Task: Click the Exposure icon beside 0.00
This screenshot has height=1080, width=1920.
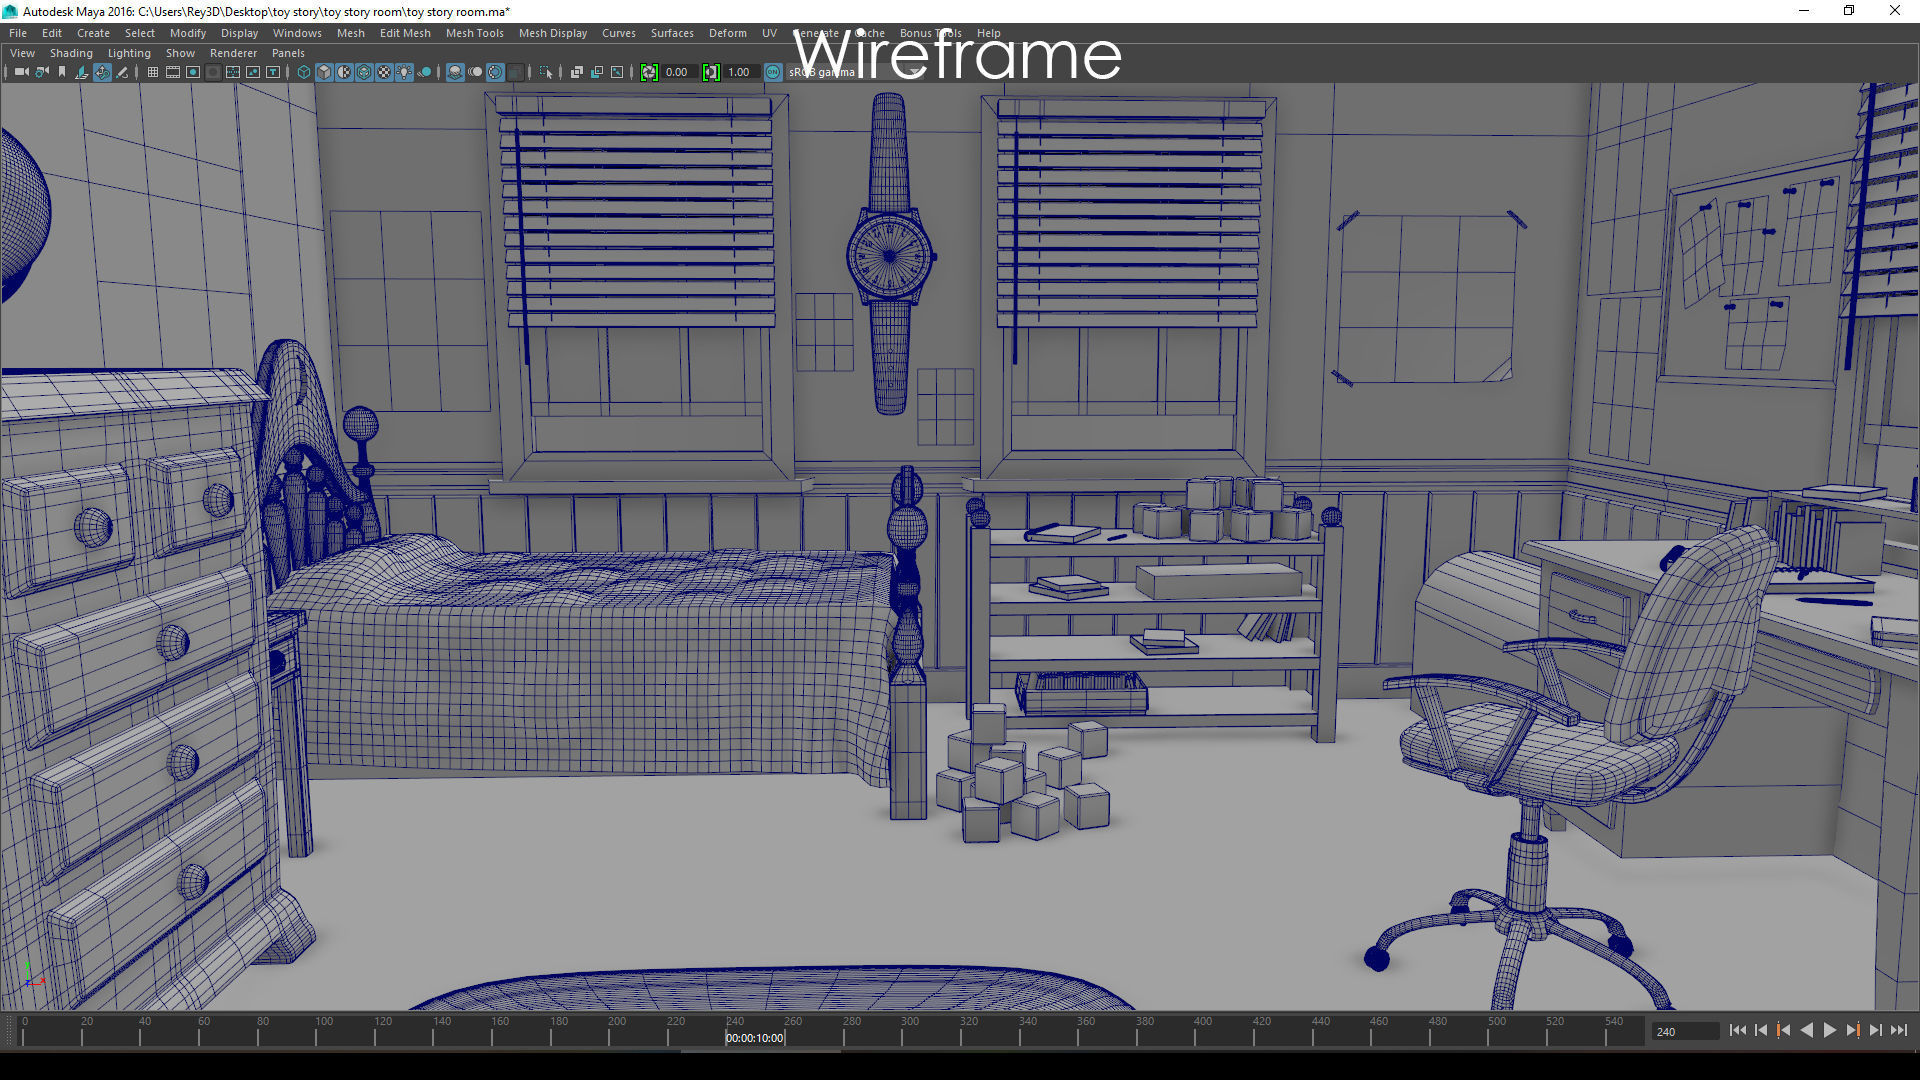Action: pos(649,72)
